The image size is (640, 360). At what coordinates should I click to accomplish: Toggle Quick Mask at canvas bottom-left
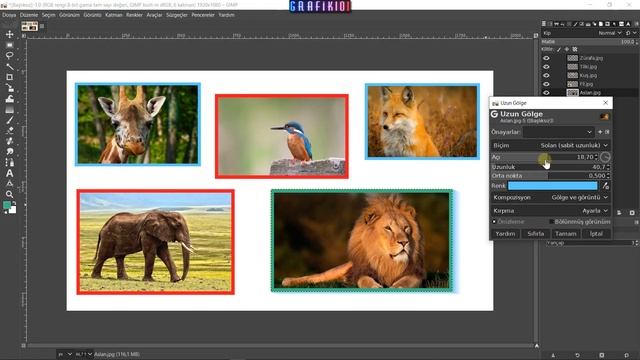pos(23,346)
